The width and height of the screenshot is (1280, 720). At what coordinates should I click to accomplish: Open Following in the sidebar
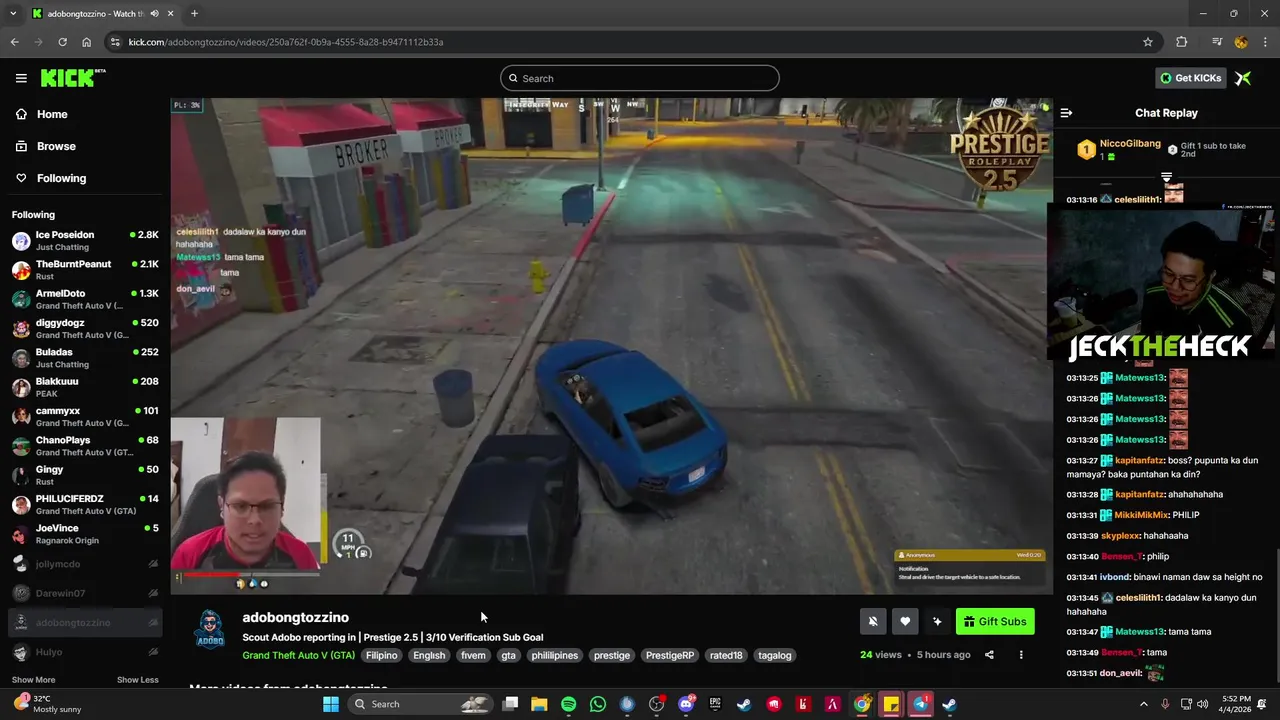coord(61,178)
